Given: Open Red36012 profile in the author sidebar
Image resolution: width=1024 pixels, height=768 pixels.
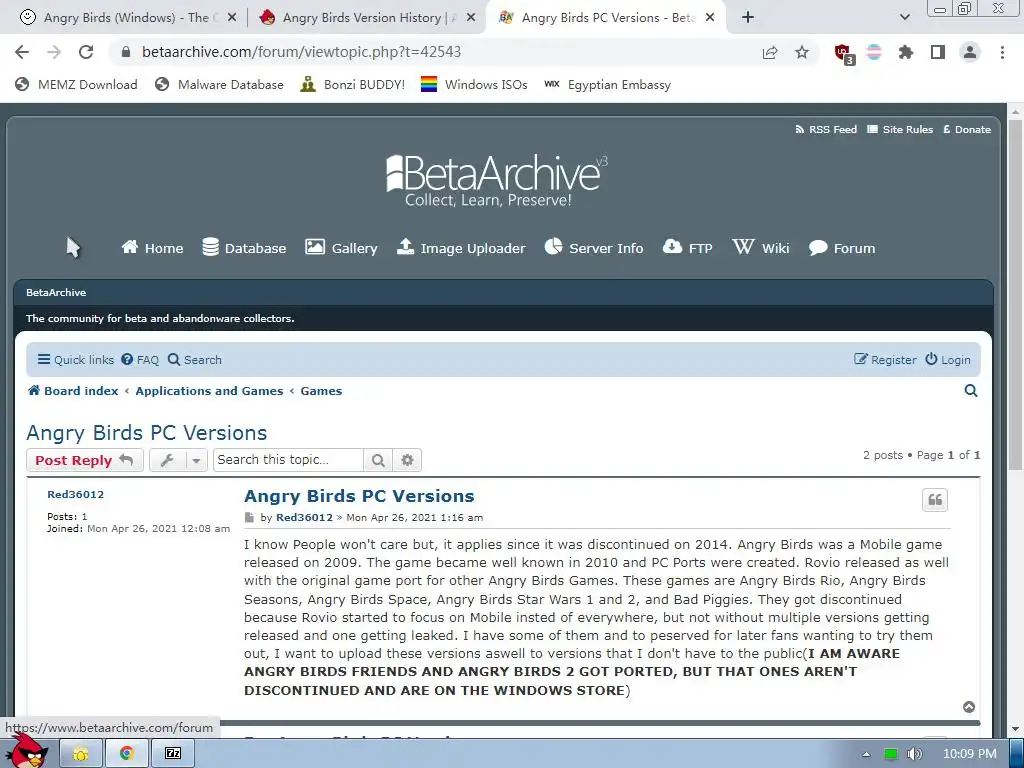Looking at the screenshot, I should [75, 494].
